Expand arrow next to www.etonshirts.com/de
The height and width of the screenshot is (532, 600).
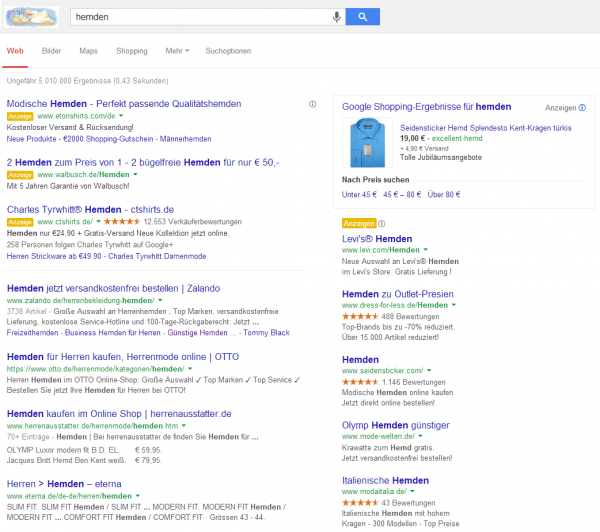coord(121,116)
